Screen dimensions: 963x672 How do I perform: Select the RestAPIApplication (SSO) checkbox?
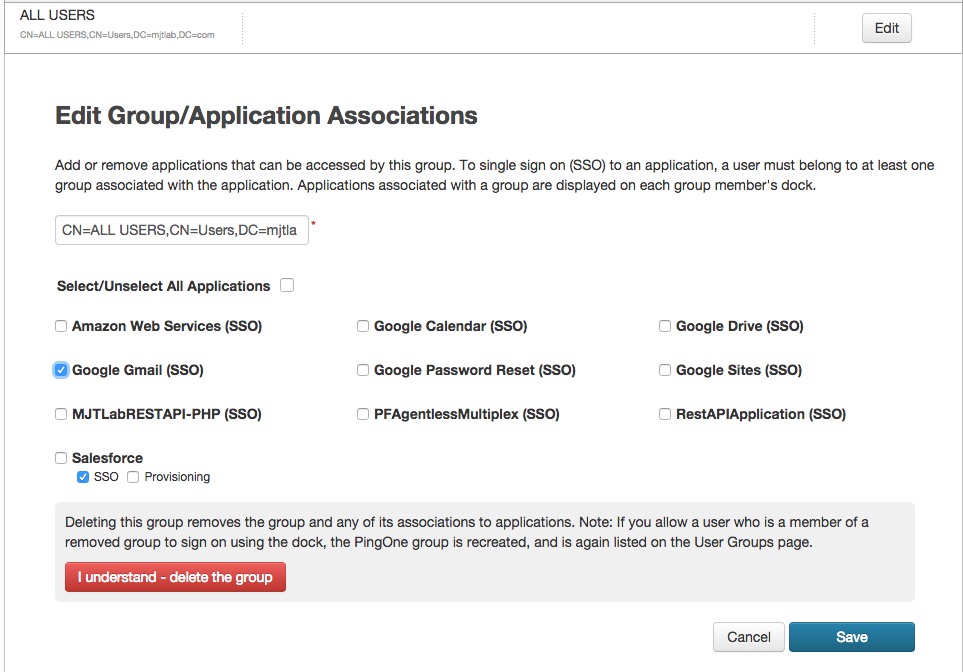point(665,414)
